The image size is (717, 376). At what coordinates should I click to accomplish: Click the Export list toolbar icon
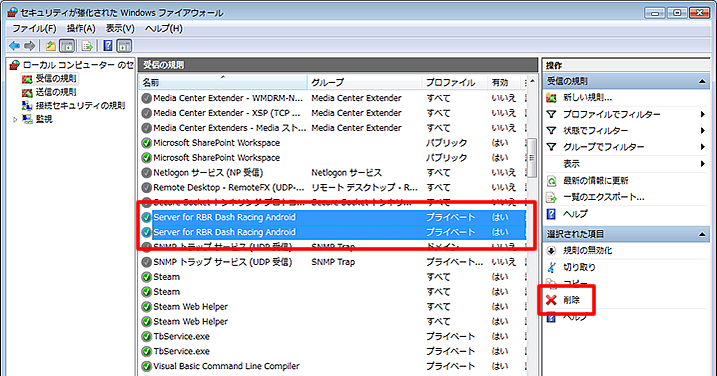click(x=87, y=45)
